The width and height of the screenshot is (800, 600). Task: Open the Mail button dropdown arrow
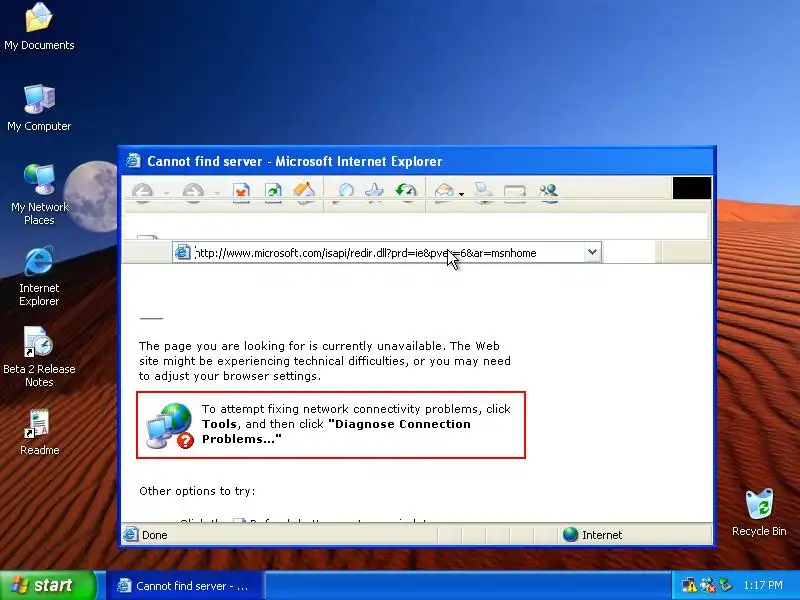(461, 194)
